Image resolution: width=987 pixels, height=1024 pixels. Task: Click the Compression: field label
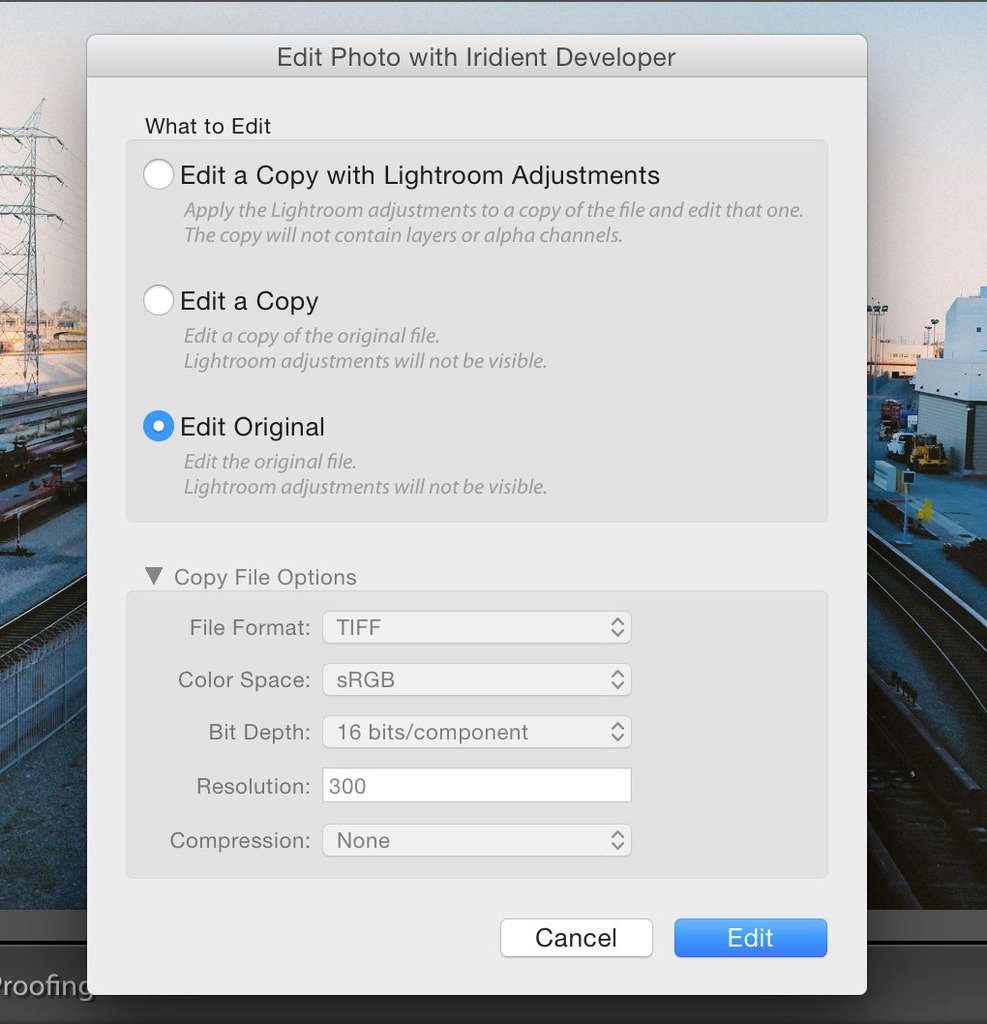tap(240, 840)
